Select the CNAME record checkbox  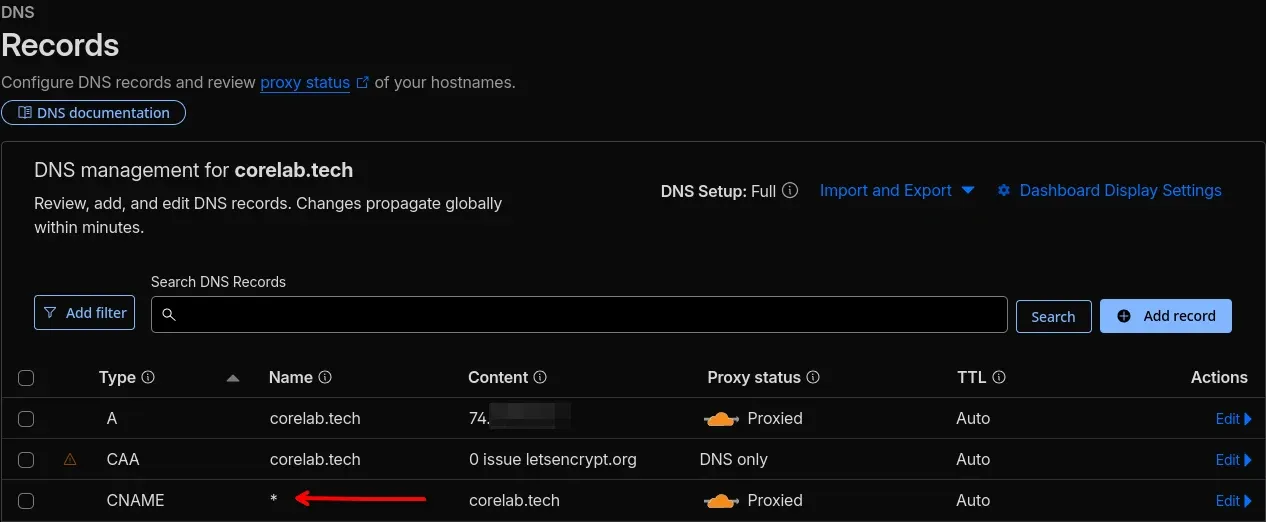tap(26, 501)
